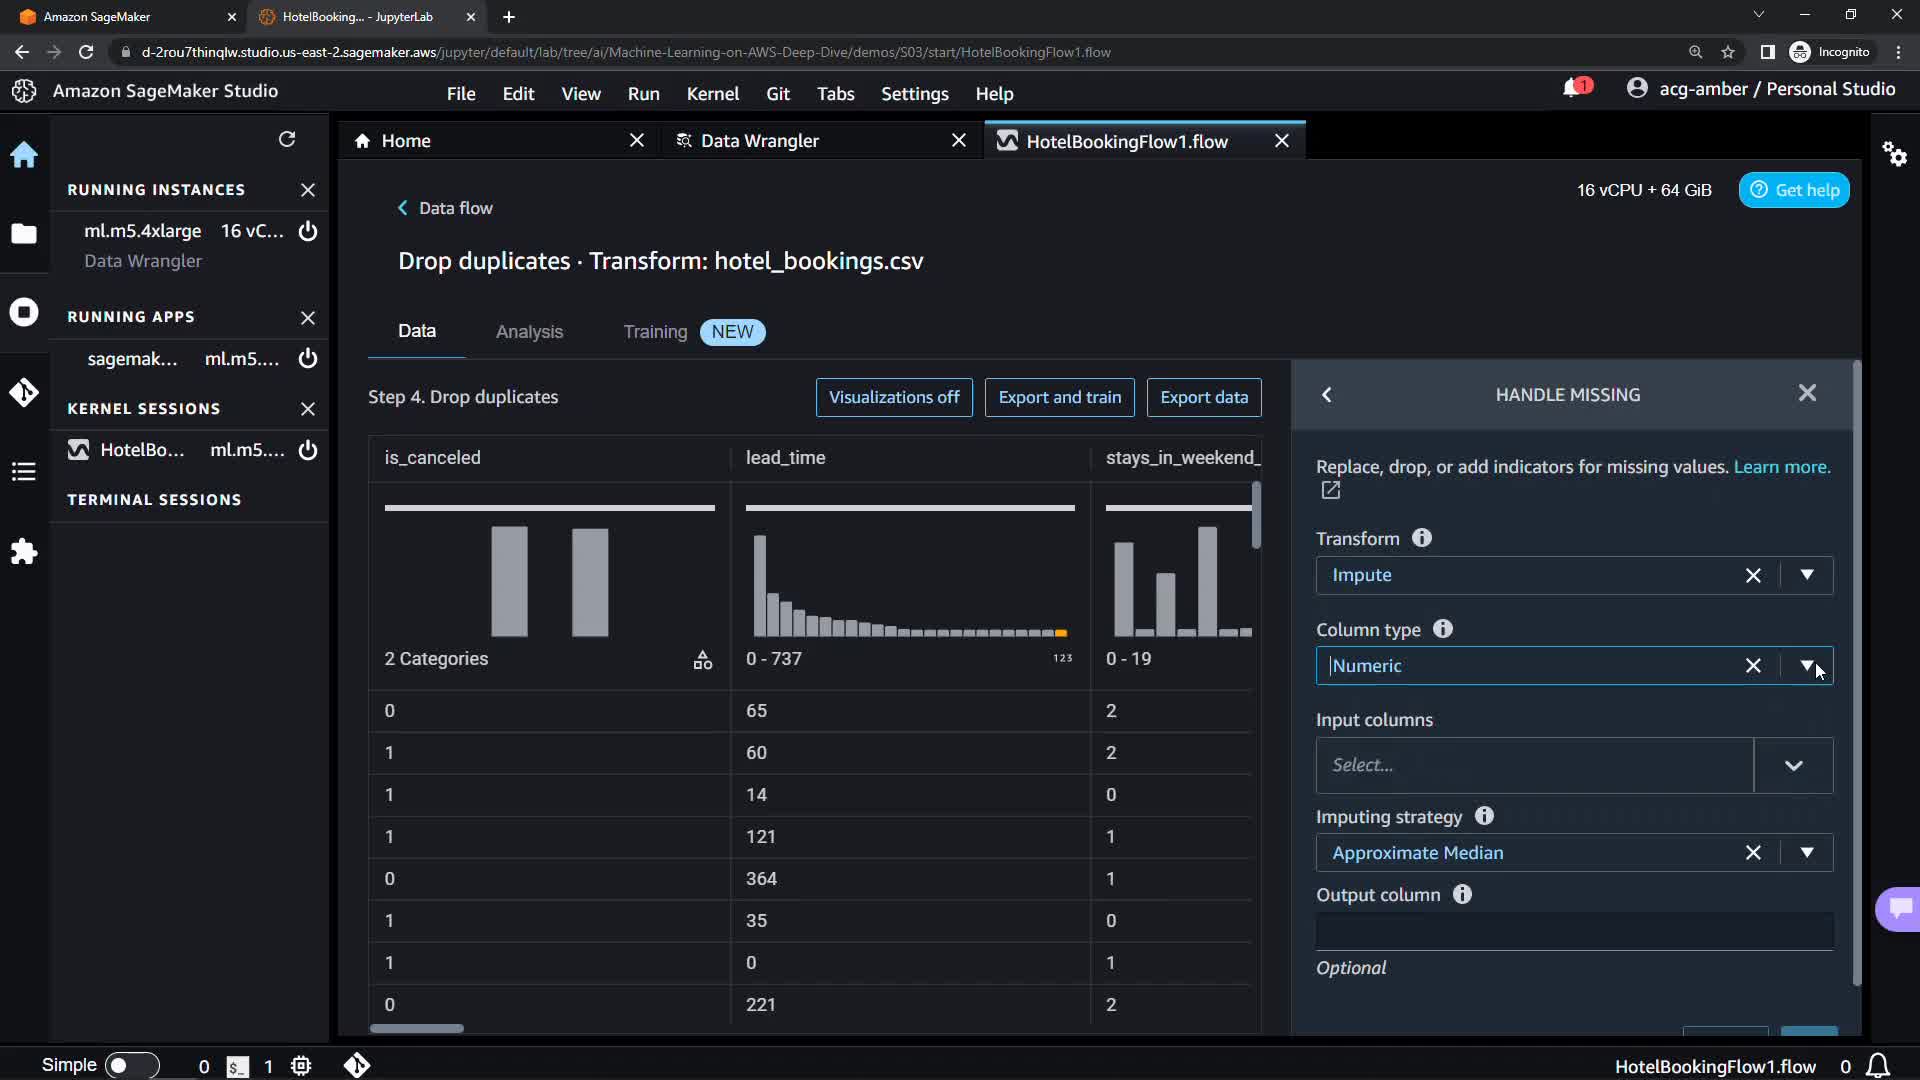Open the Home icon in left sidebar
The image size is (1920, 1080).
click(x=24, y=155)
